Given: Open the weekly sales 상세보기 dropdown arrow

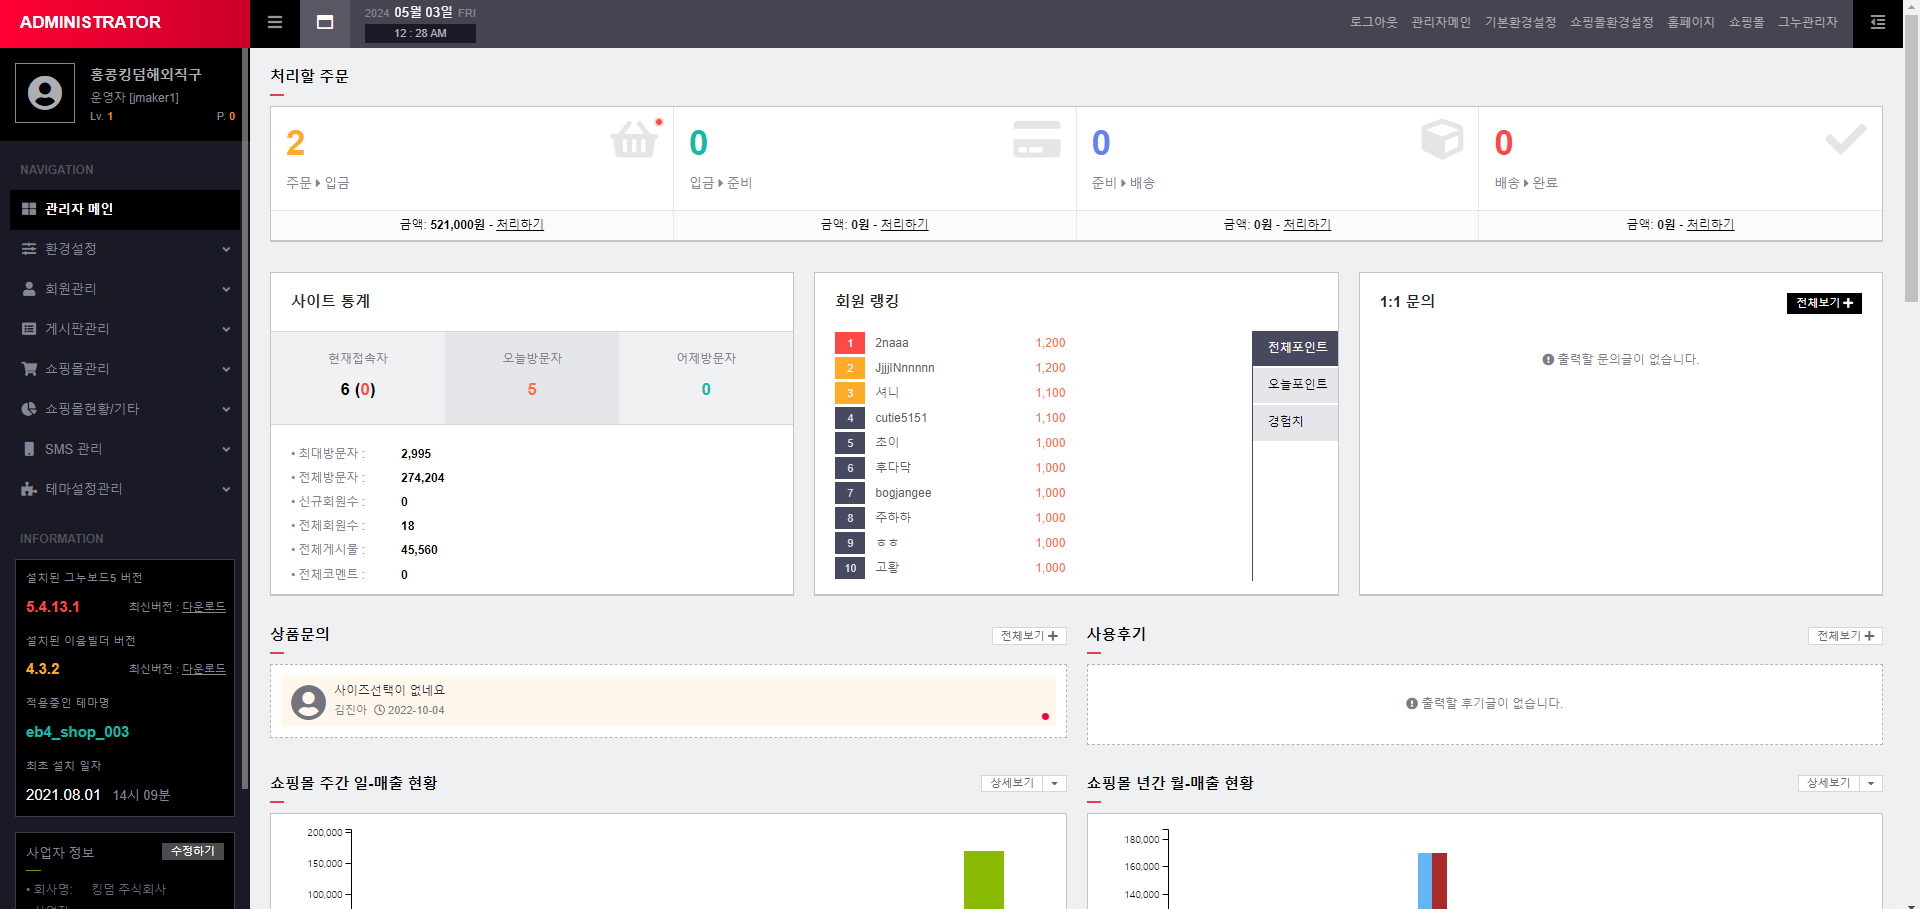Looking at the screenshot, I should pos(1055,784).
